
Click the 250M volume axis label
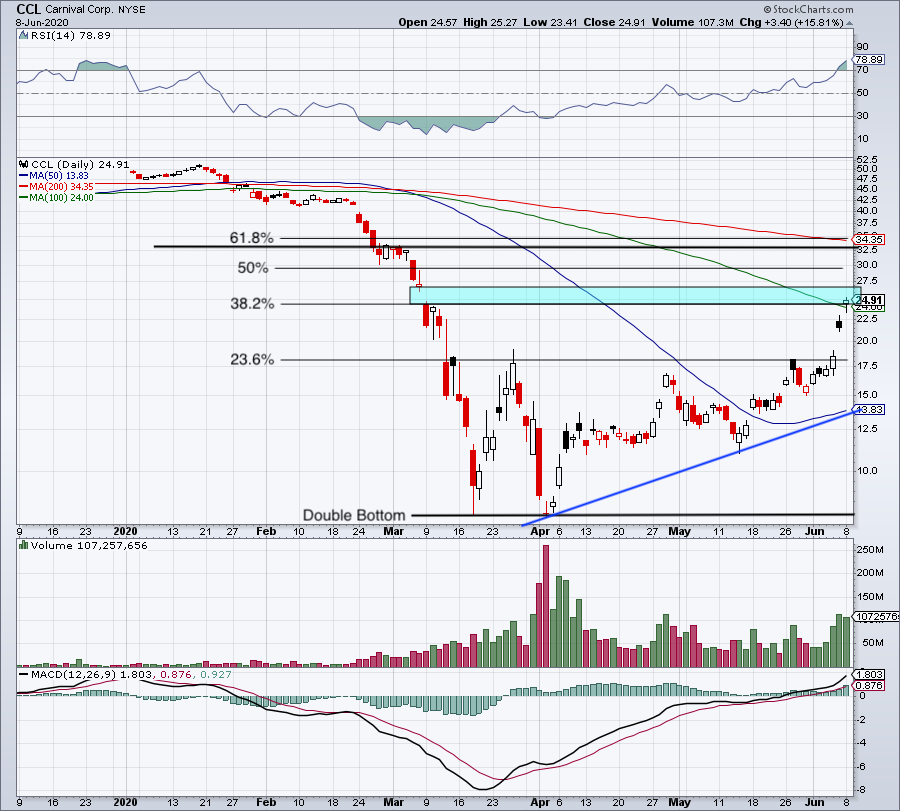(870, 550)
